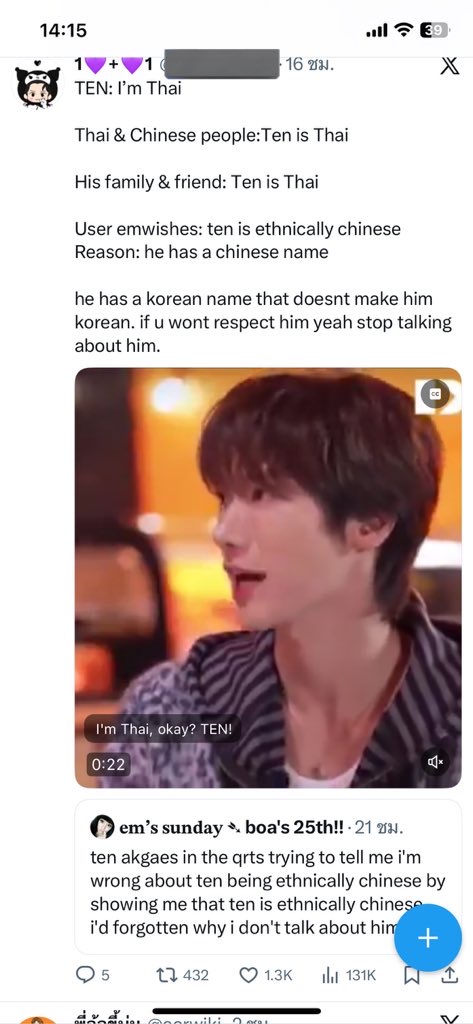473x1024 pixels.
Task: Open the reply comment icon
Action: (x=86, y=975)
